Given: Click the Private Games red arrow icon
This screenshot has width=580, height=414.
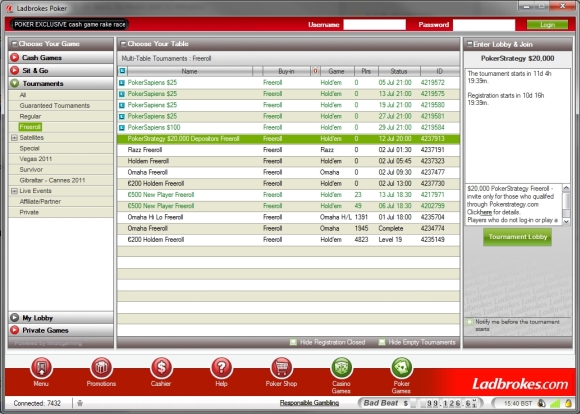Looking at the screenshot, I should [15, 330].
